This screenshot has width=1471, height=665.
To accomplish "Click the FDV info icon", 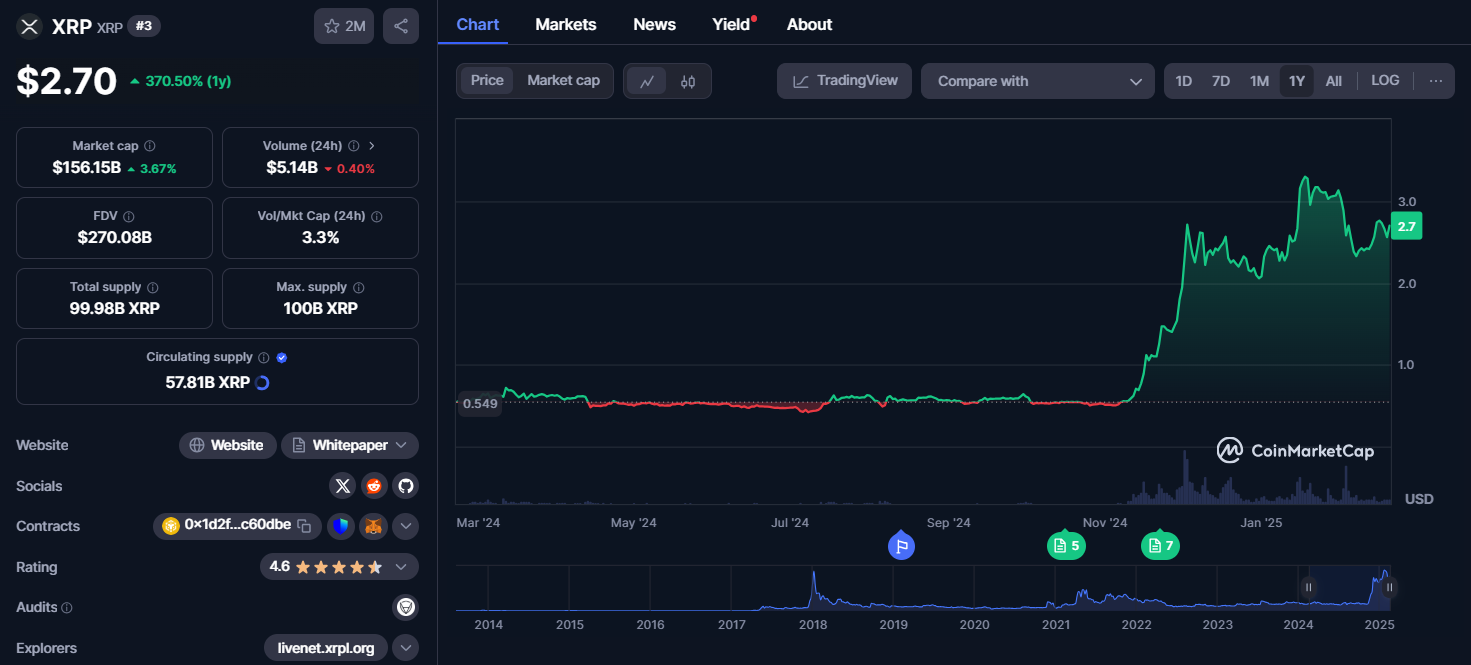I will click(x=129, y=216).
